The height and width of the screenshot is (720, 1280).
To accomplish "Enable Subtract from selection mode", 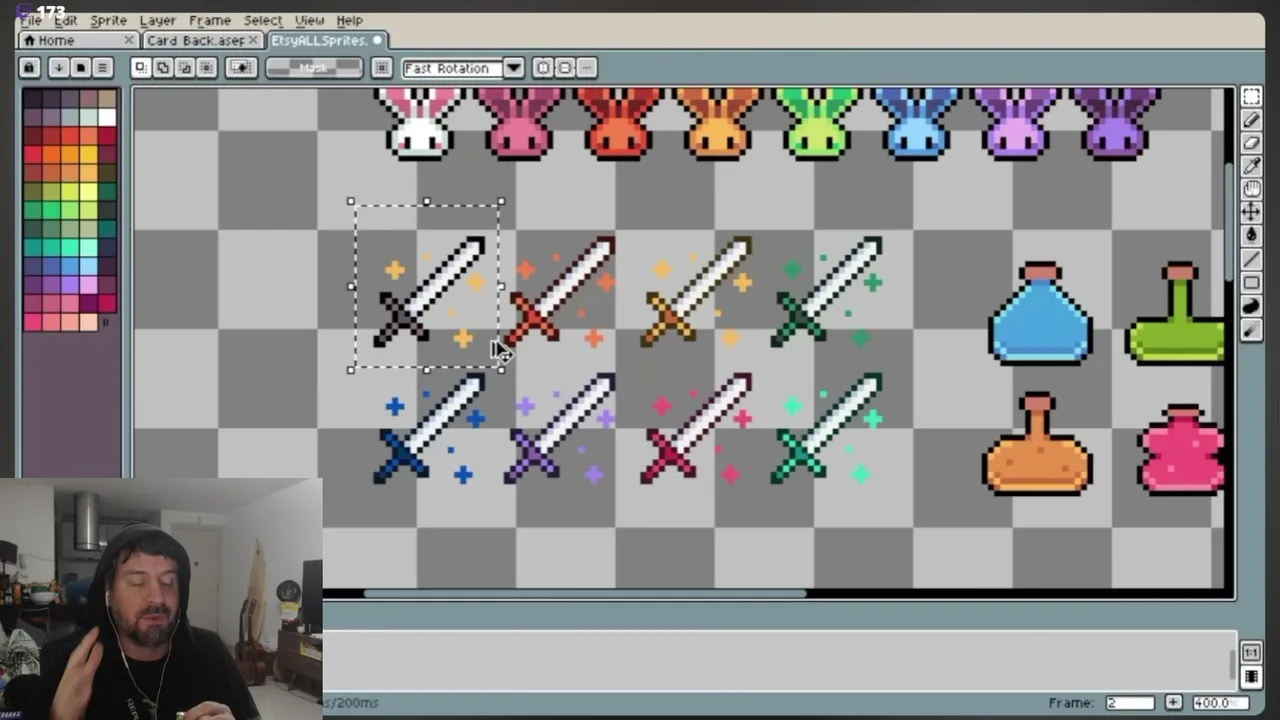I will 185,67.
